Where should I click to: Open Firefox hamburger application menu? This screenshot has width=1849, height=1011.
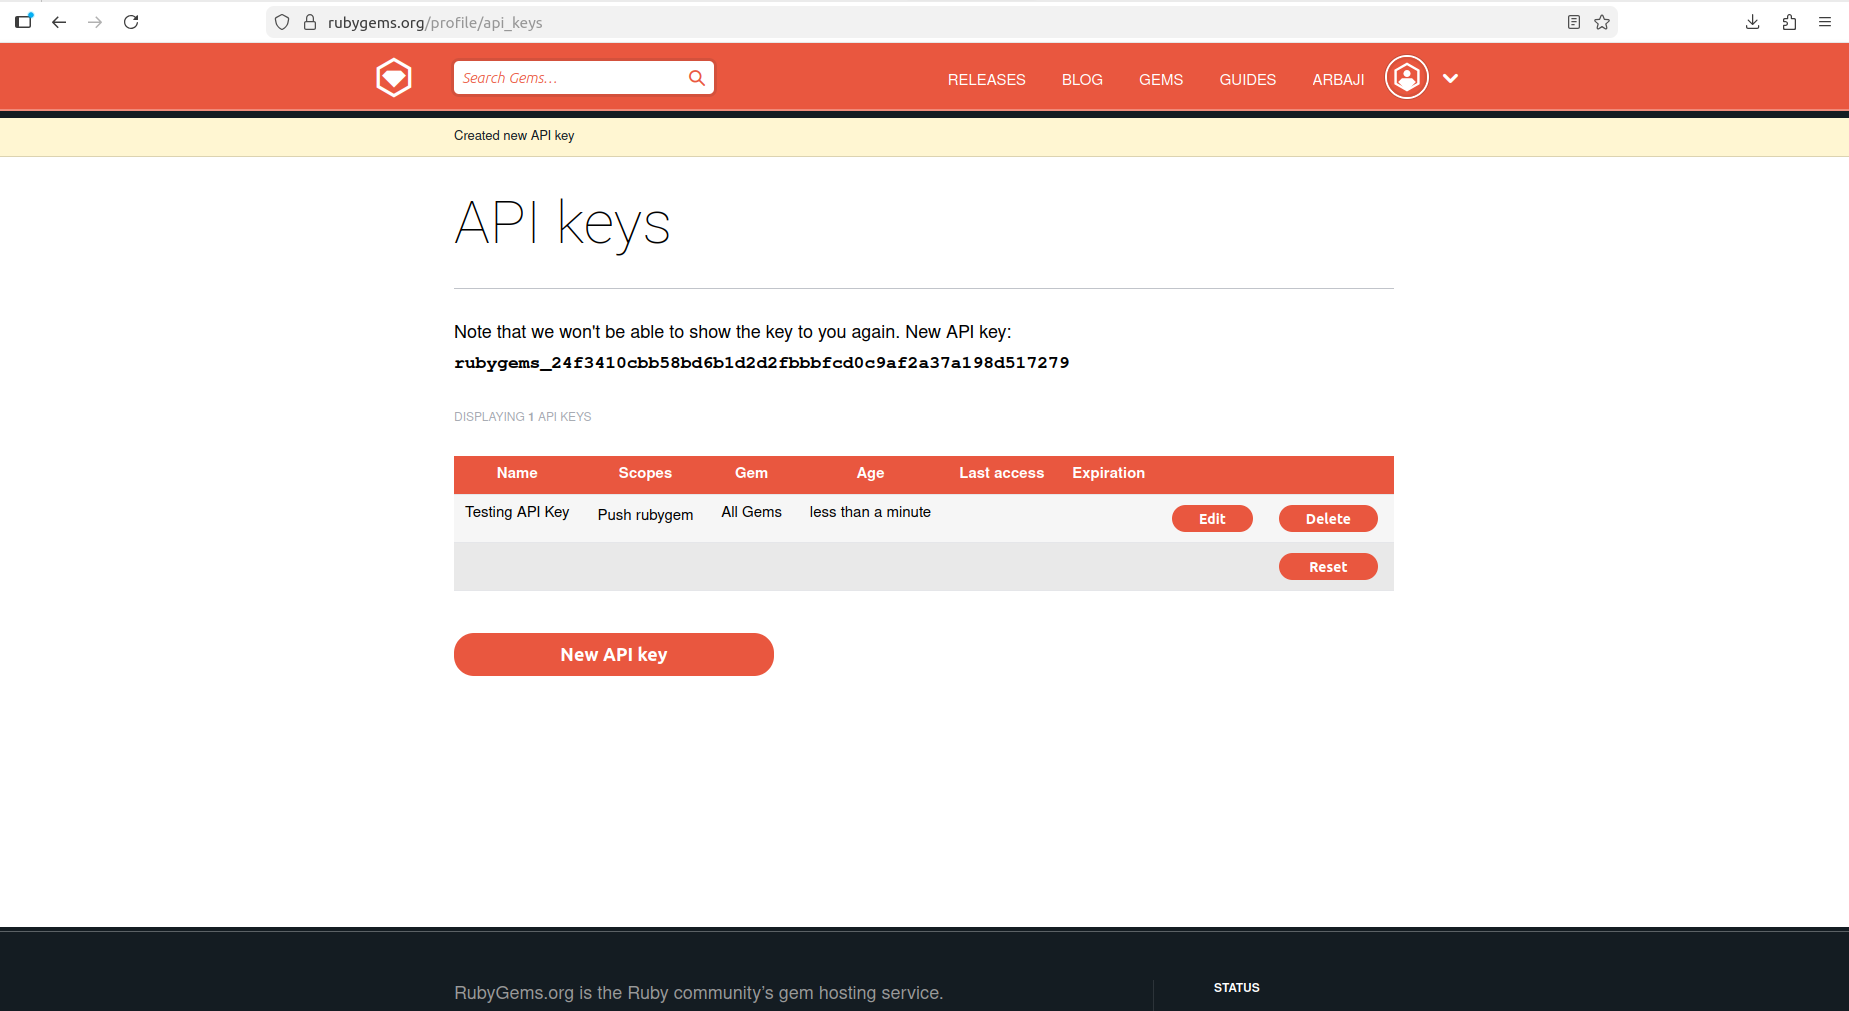point(1825,22)
